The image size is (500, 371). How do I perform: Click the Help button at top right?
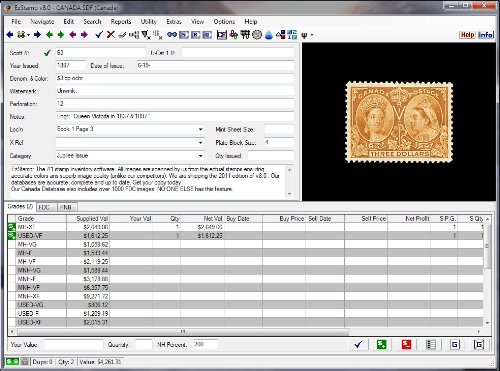tap(467, 35)
